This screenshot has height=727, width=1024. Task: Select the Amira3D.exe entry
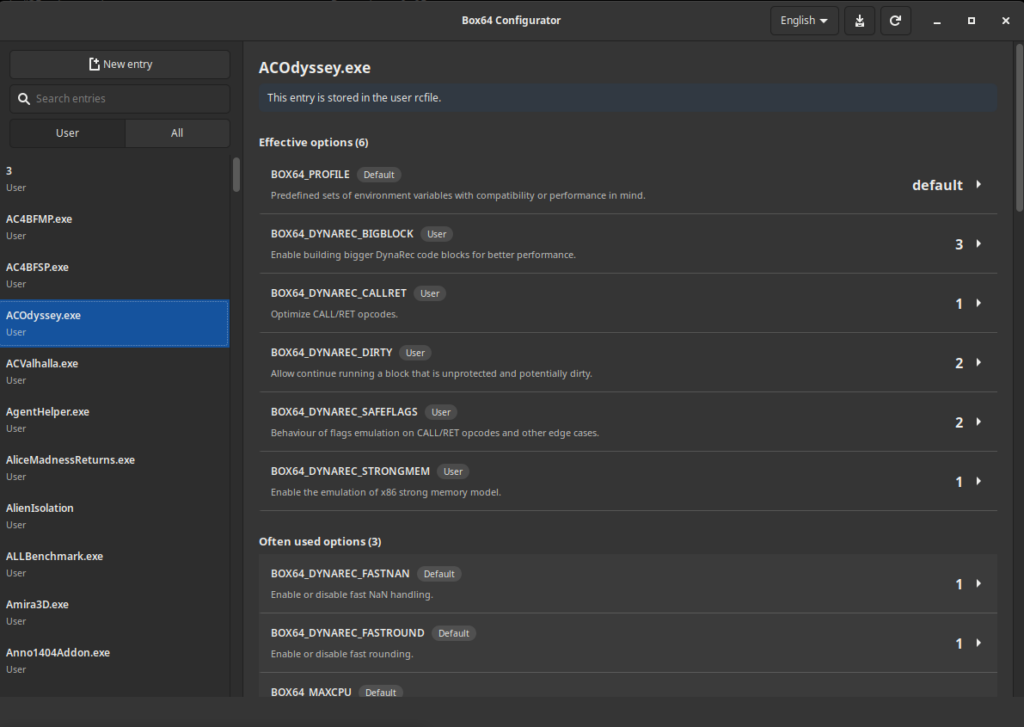115,613
